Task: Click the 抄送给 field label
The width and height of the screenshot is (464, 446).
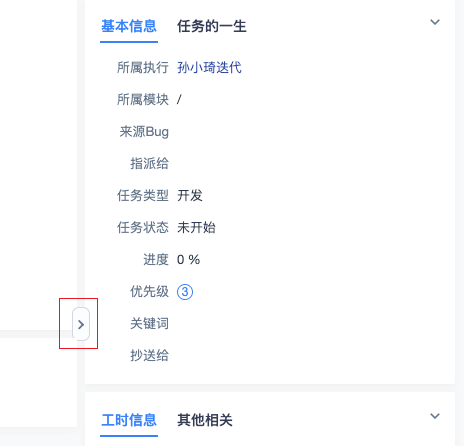Action: click(x=149, y=356)
